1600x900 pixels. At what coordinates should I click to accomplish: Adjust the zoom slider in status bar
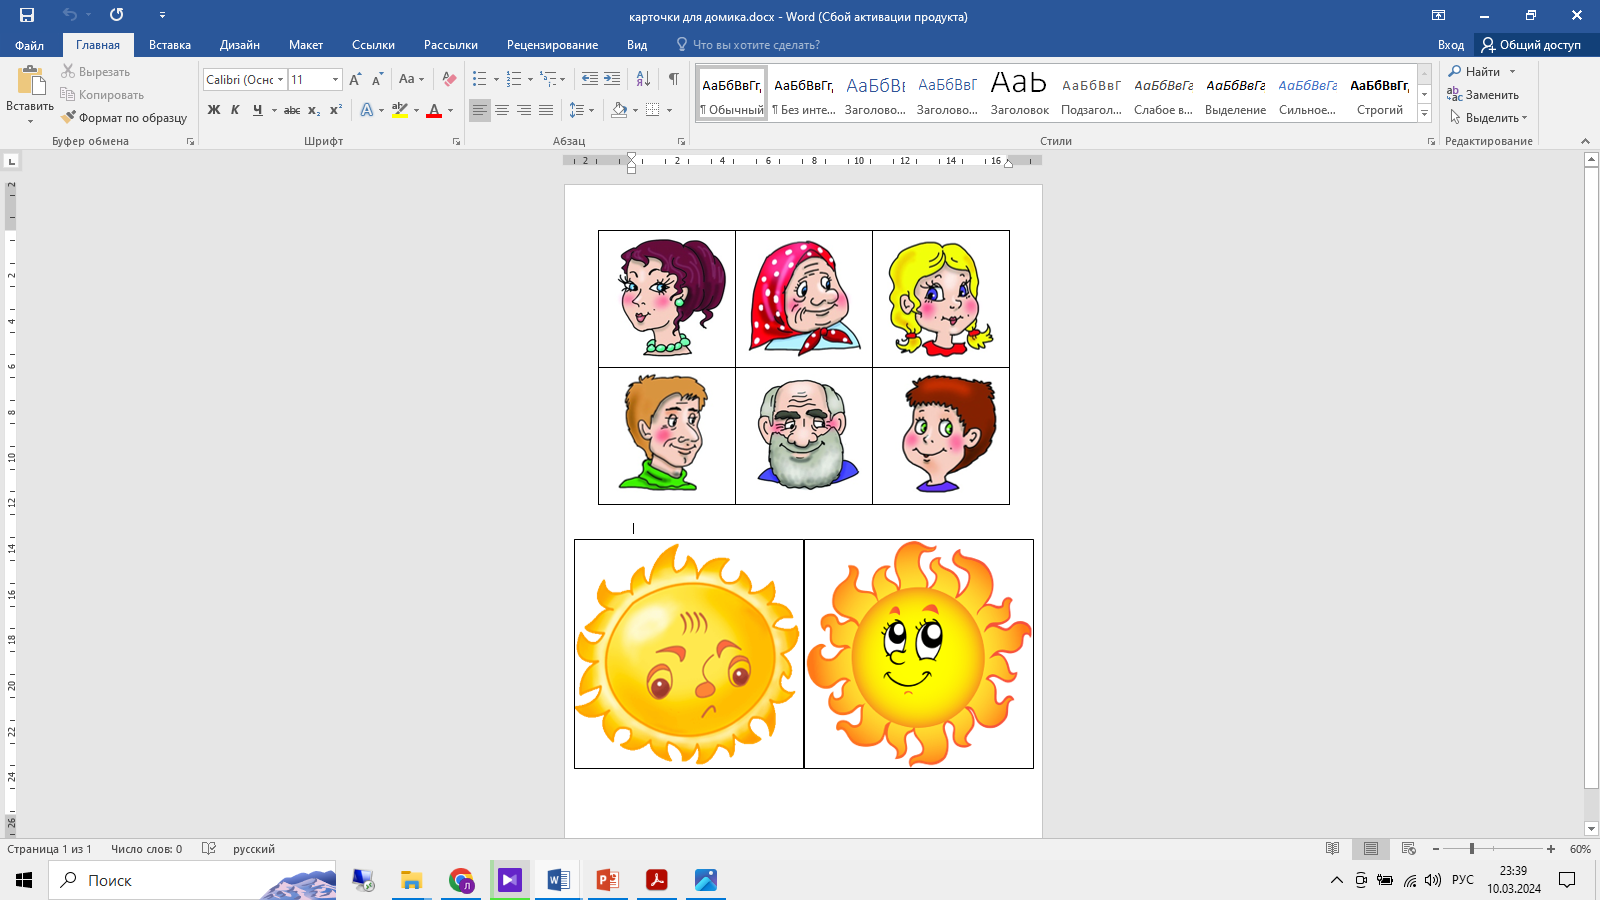1472,849
